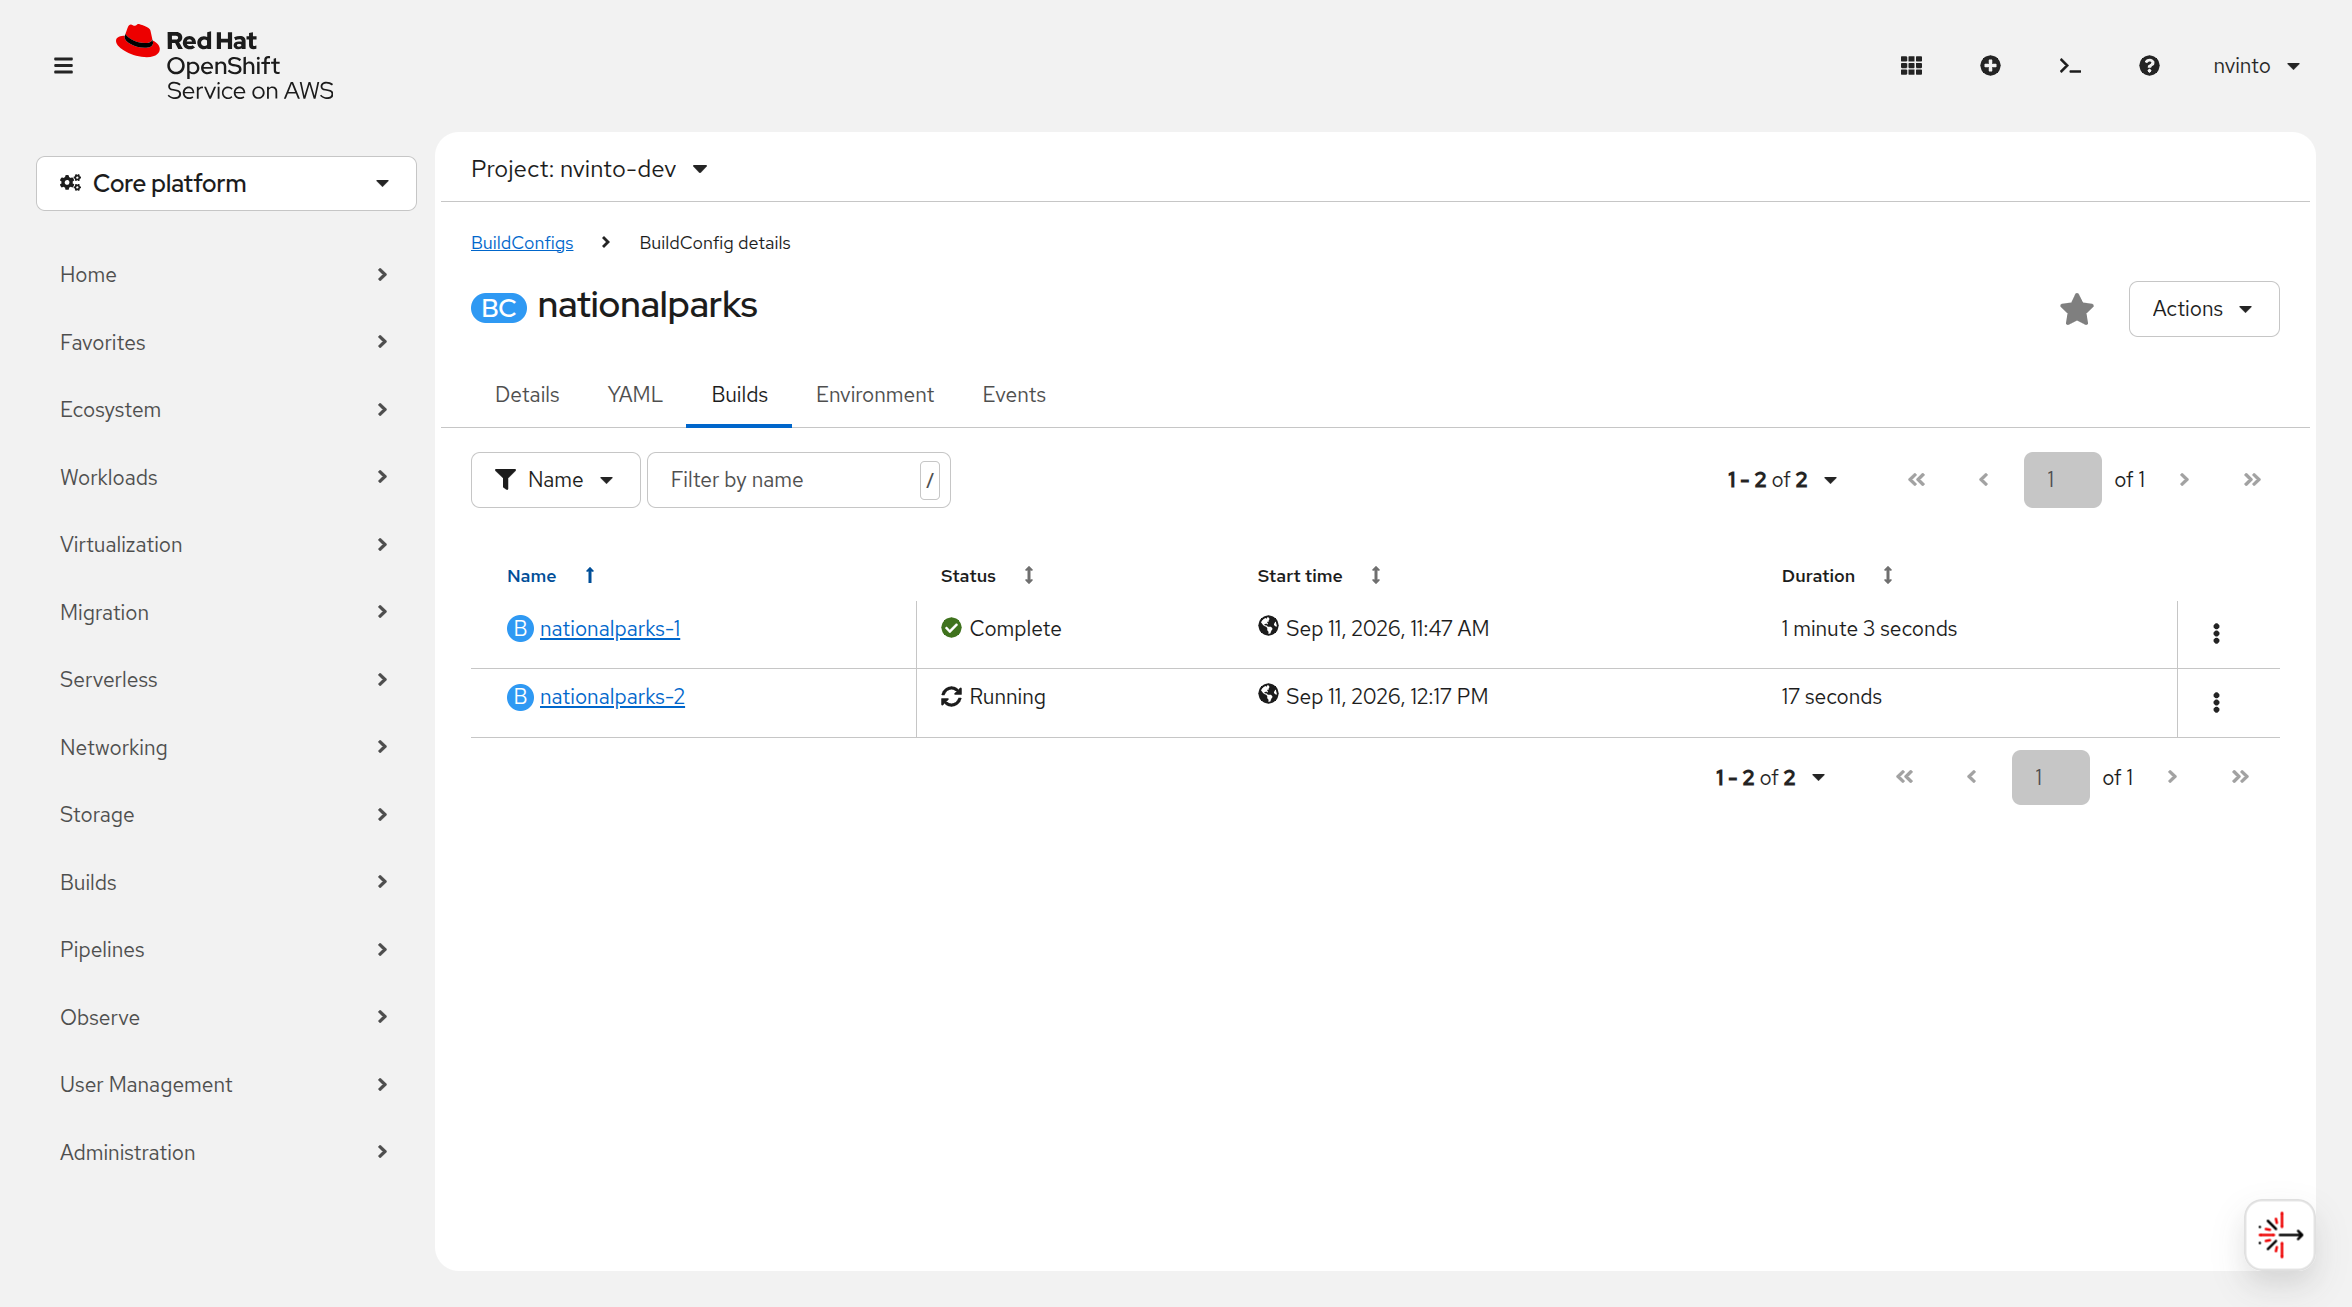Open the Core platform perspective switcher

226,183
